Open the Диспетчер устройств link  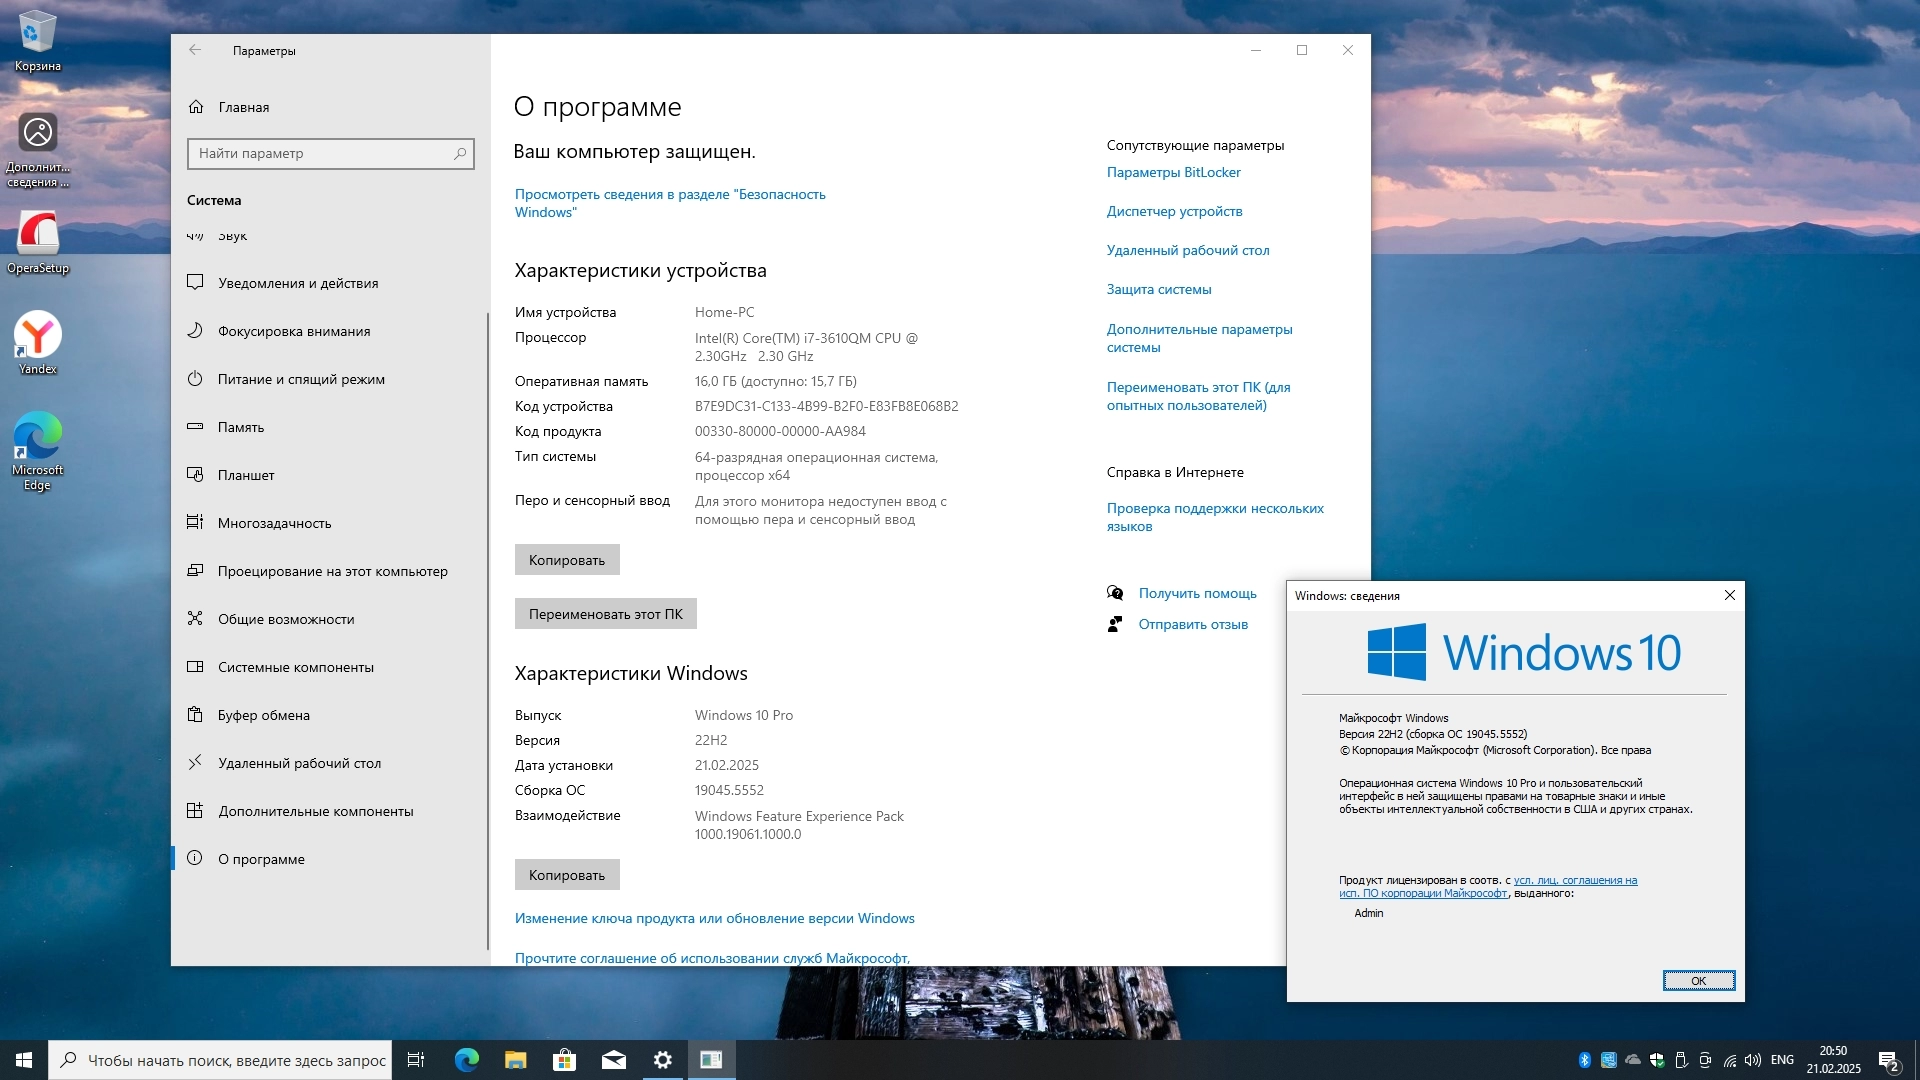tap(1174, 211)
